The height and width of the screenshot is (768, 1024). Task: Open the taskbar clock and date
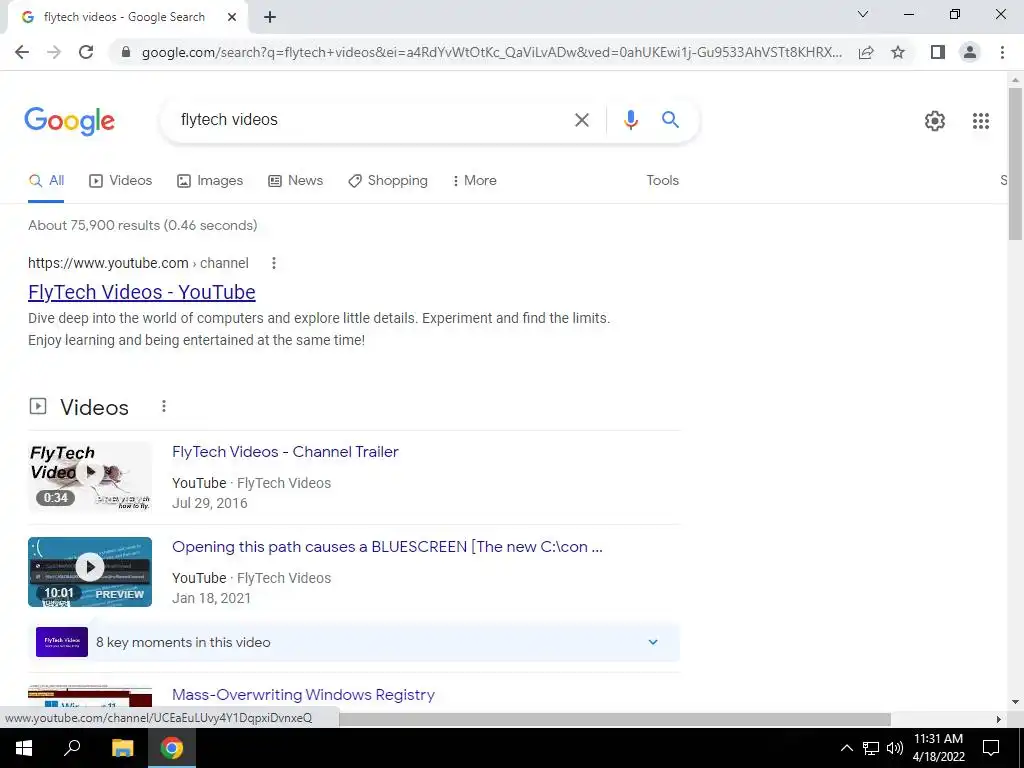(x=938, y=748)
